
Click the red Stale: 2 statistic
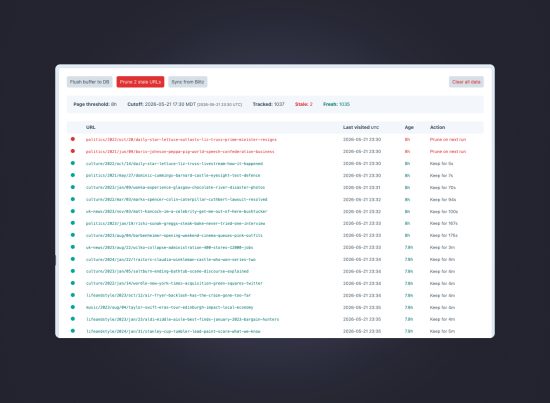click(x=304, y=104)
